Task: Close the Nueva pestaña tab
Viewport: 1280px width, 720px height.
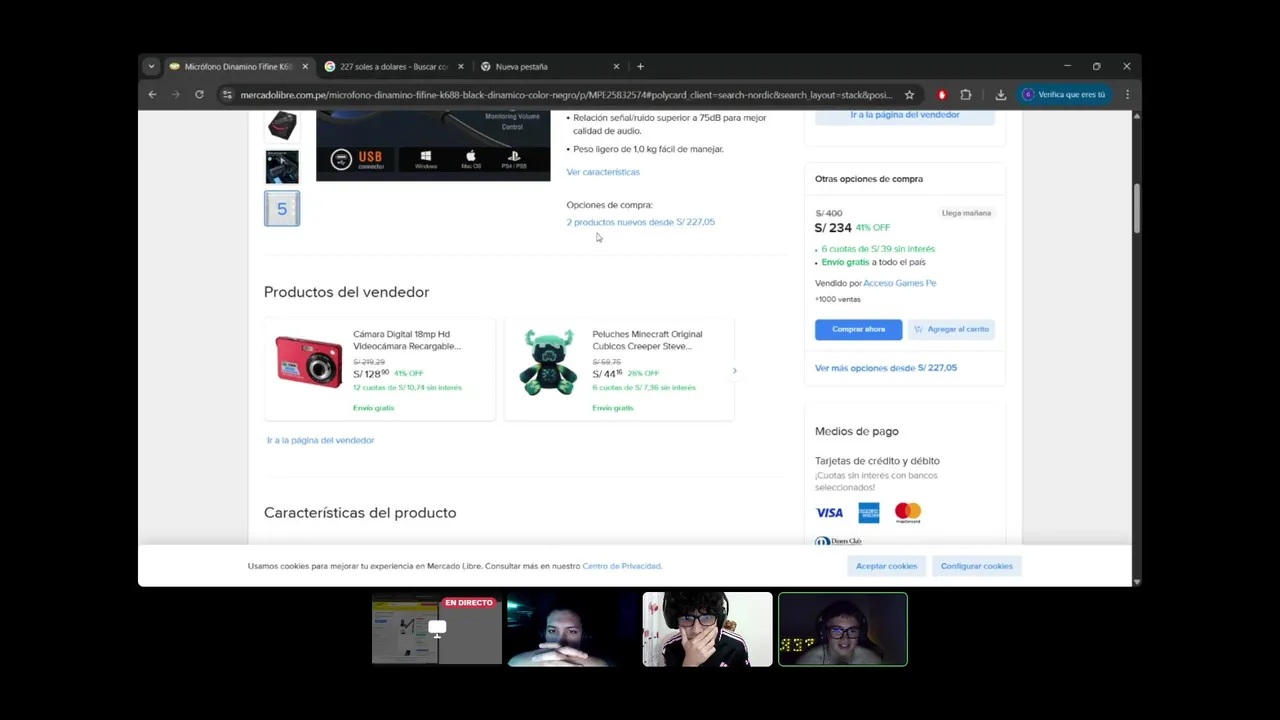Action: 617,67
